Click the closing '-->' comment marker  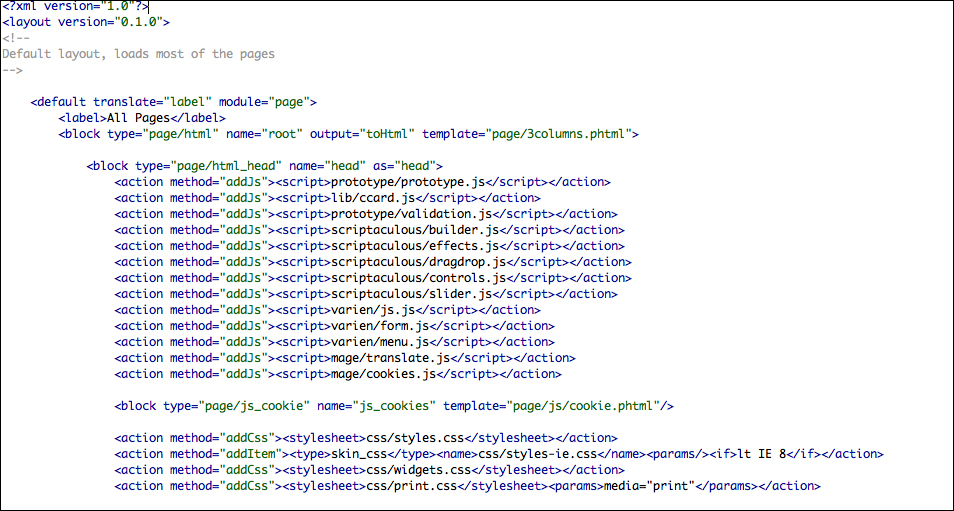pos(12,70)
